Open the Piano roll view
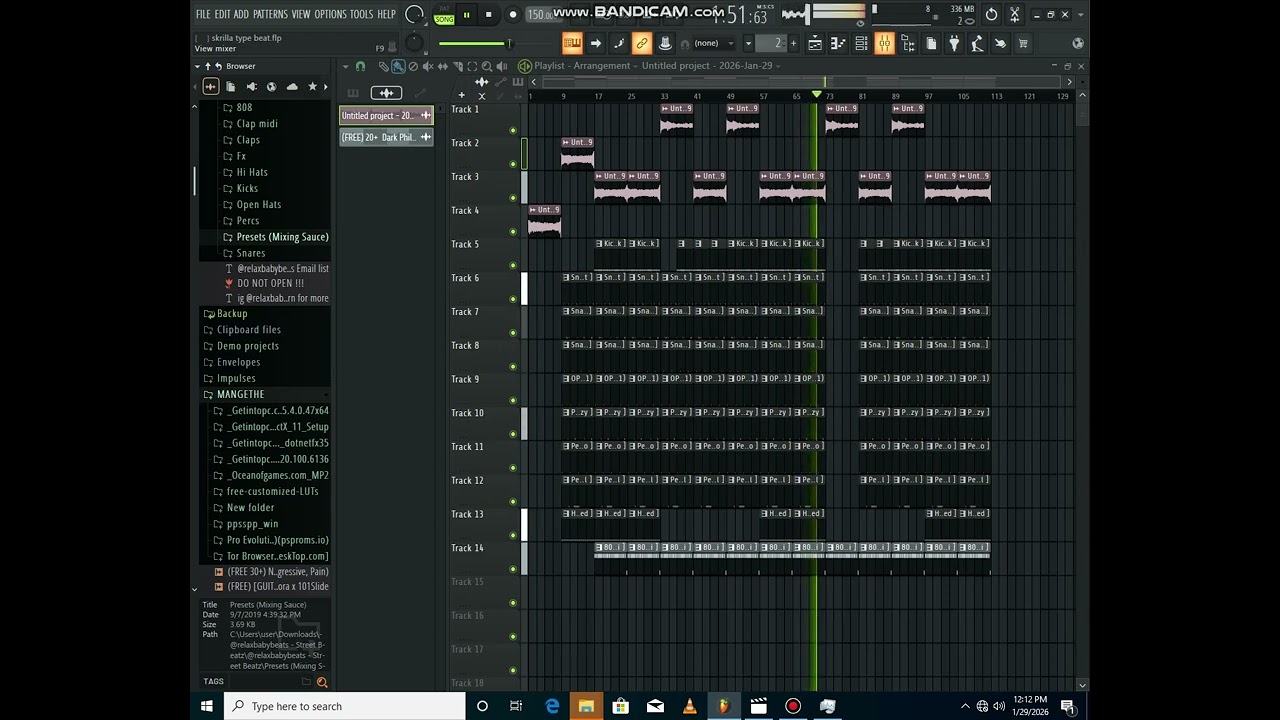The image size is (1280, 720). [838, 43]
